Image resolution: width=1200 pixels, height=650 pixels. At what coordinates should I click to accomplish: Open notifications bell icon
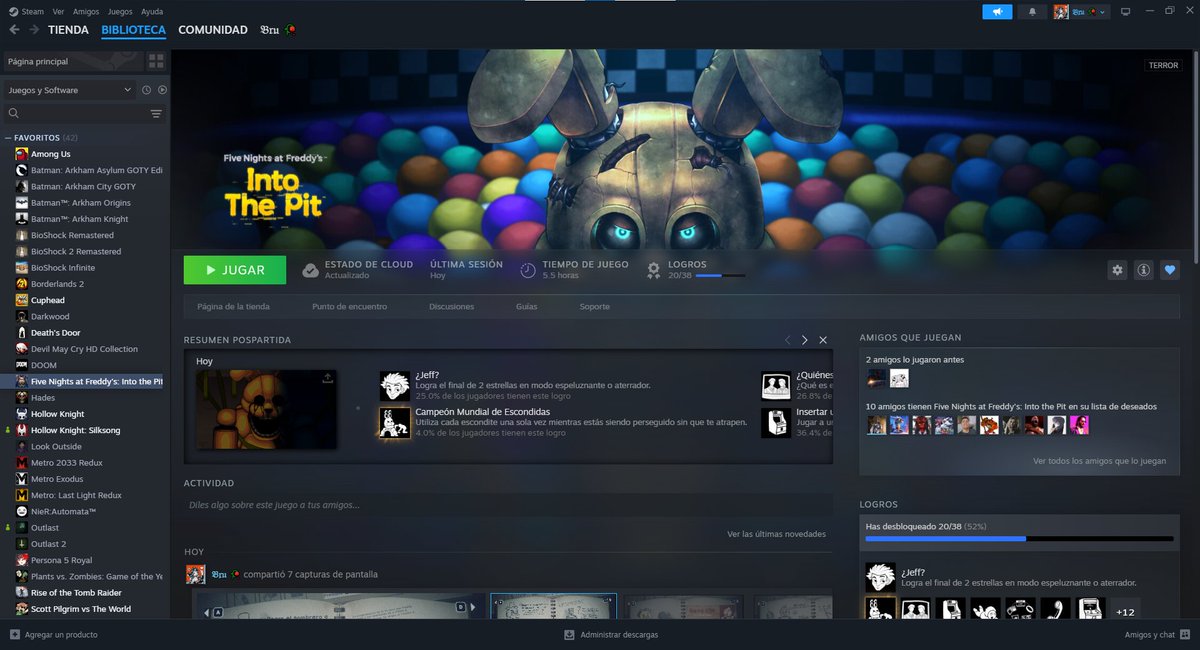click(x=1032, y=12)
